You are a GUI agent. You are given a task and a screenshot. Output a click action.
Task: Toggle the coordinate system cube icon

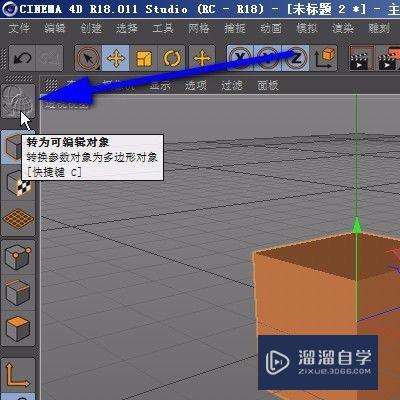pyautogui.click(x=324, y=58)
